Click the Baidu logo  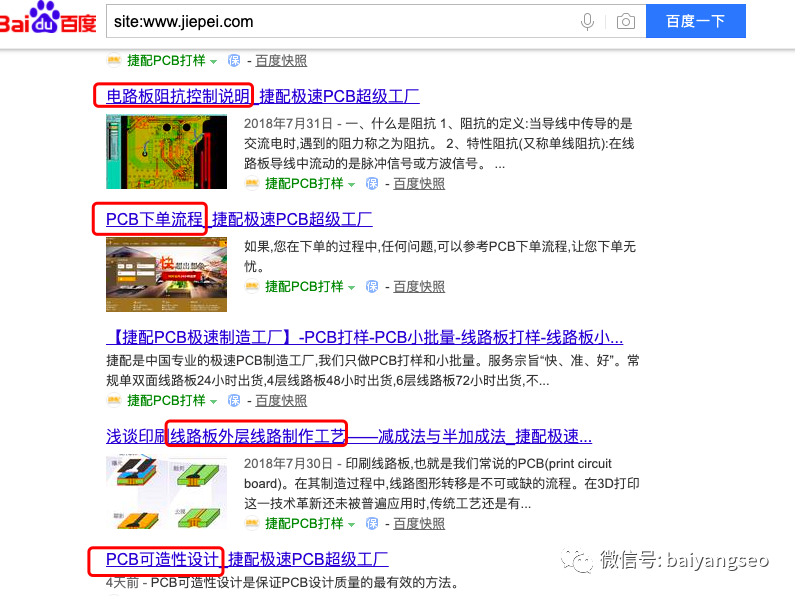[48, 18]
